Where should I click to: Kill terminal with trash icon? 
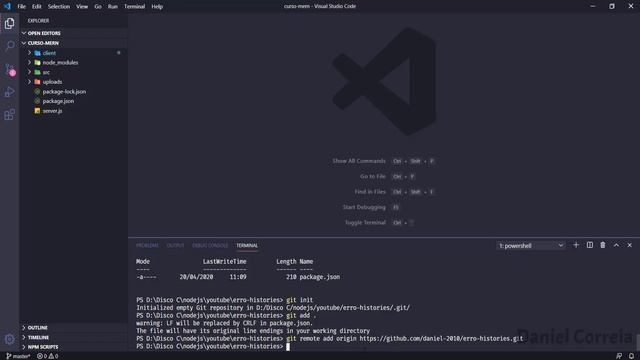[x=603, y=245]
